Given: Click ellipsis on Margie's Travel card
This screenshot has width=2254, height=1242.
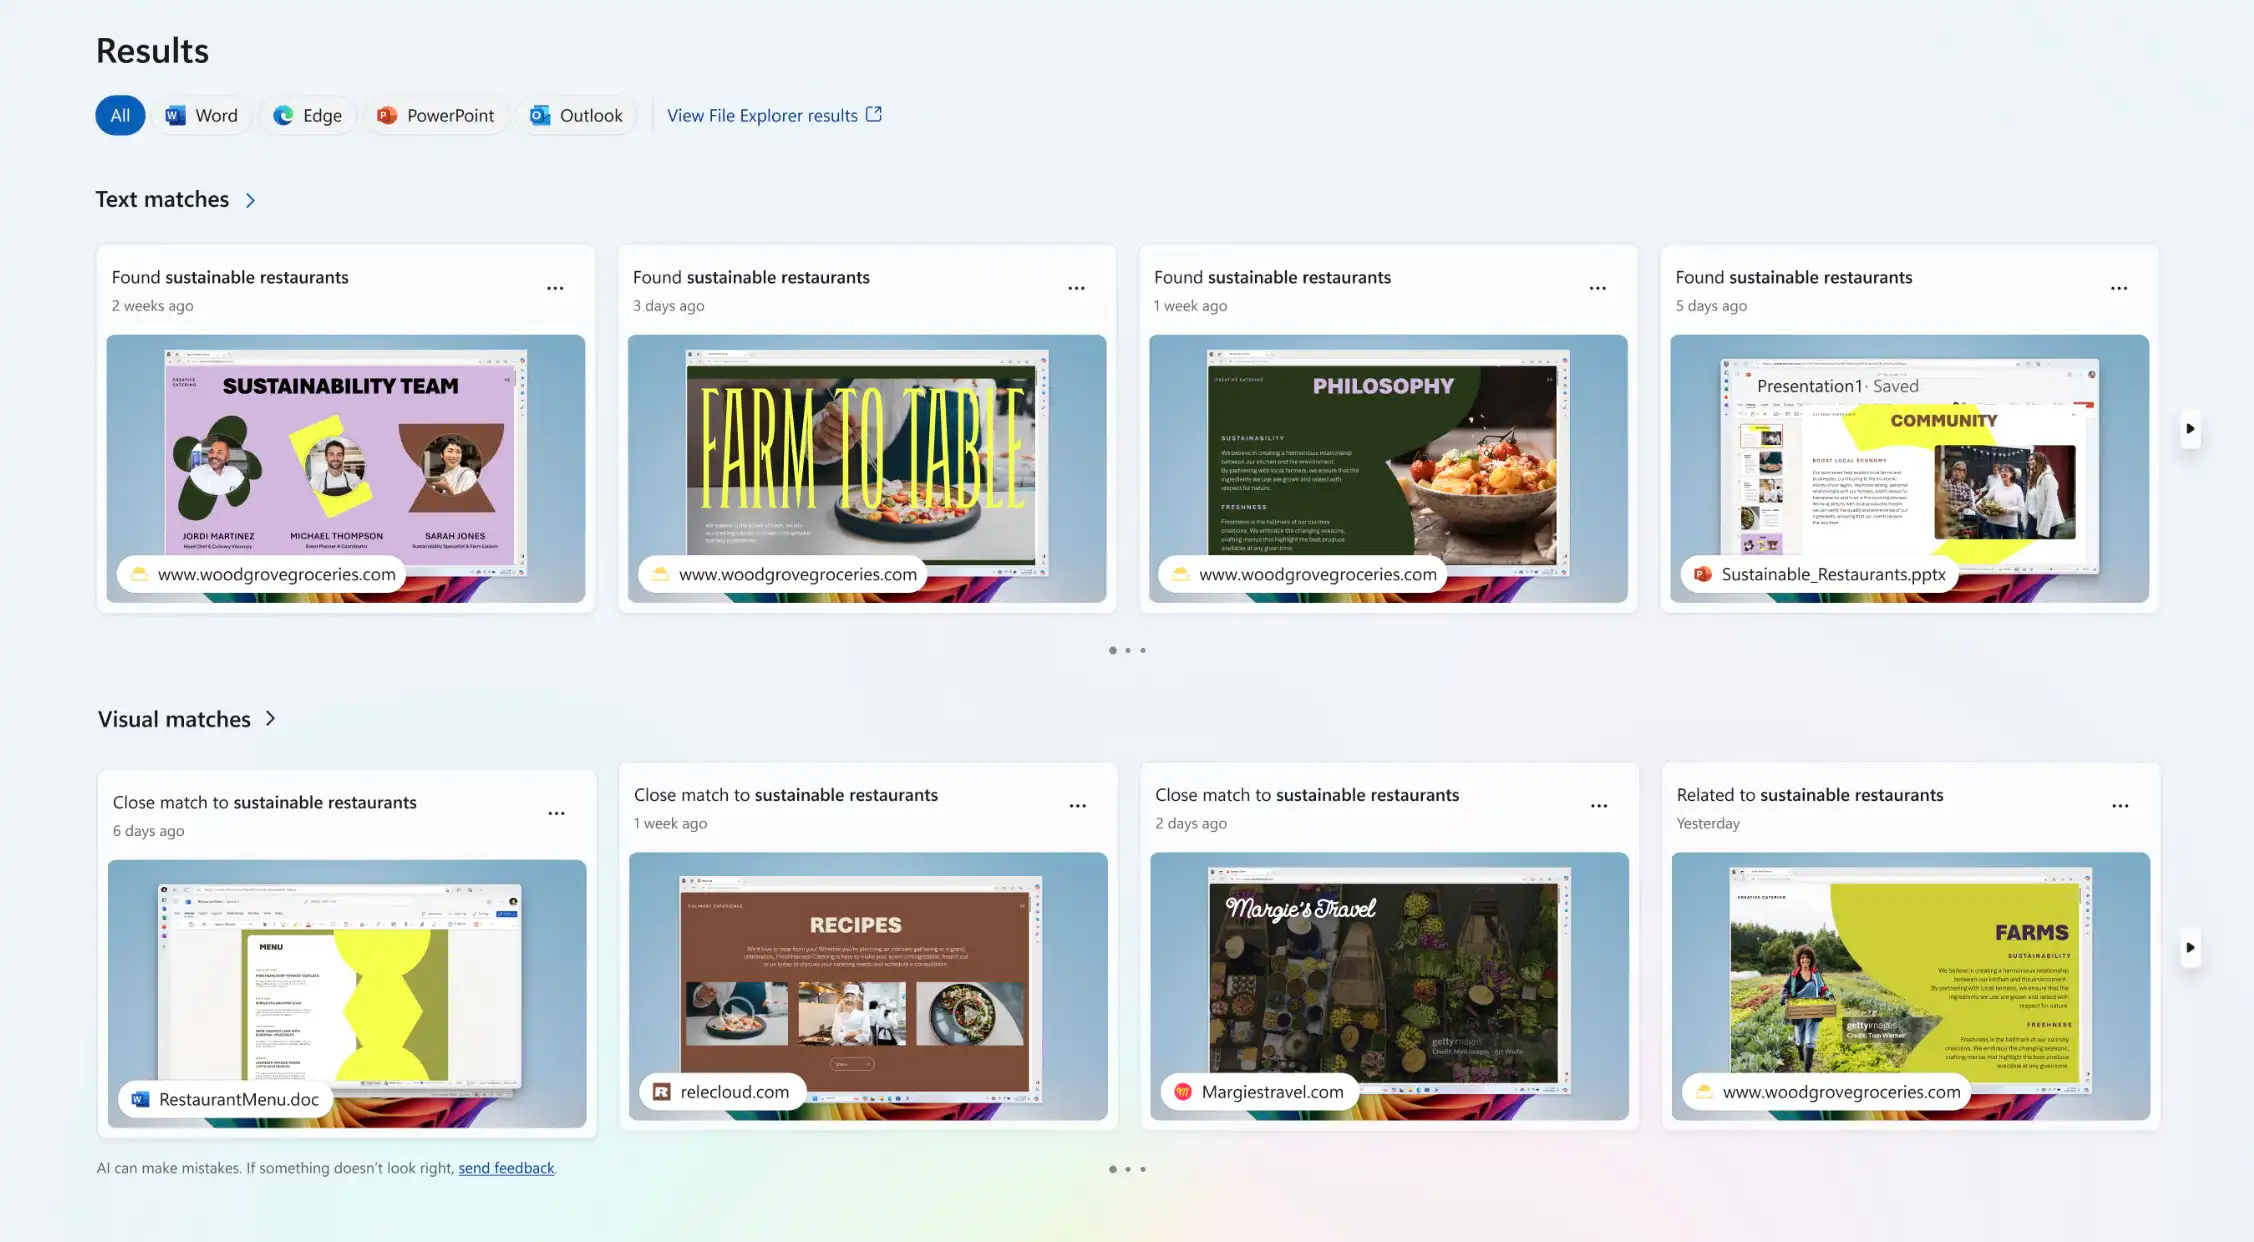Looking at the screenshot, I should click(x=1598, y=806).
